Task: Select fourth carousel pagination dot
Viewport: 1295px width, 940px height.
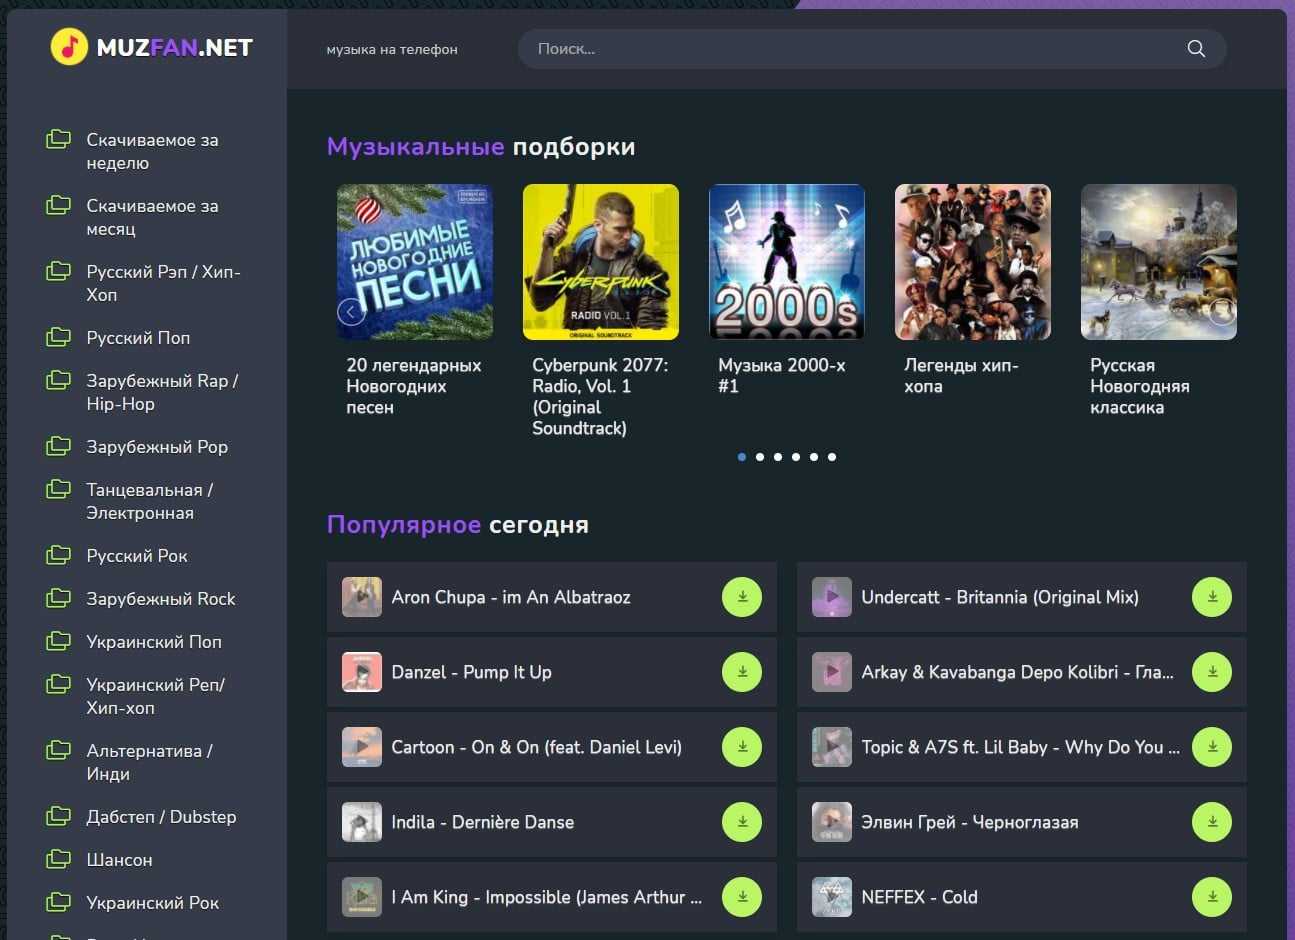Action: (x=796, y=457)
